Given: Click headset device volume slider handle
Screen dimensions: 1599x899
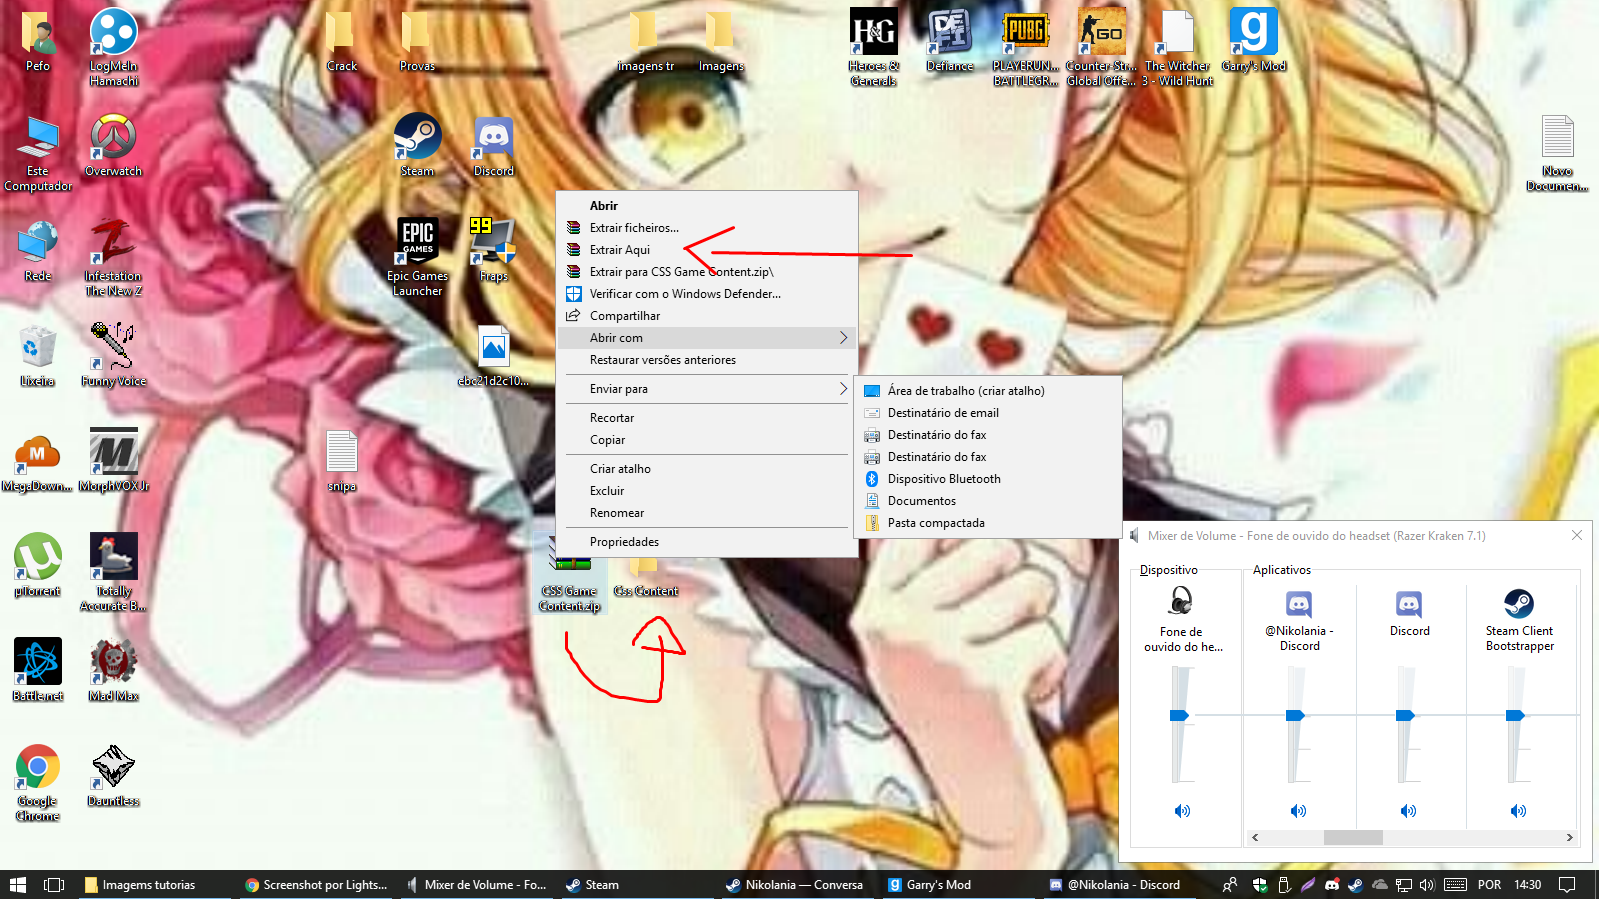Looking at the screenshot, I should point(1179,715).
